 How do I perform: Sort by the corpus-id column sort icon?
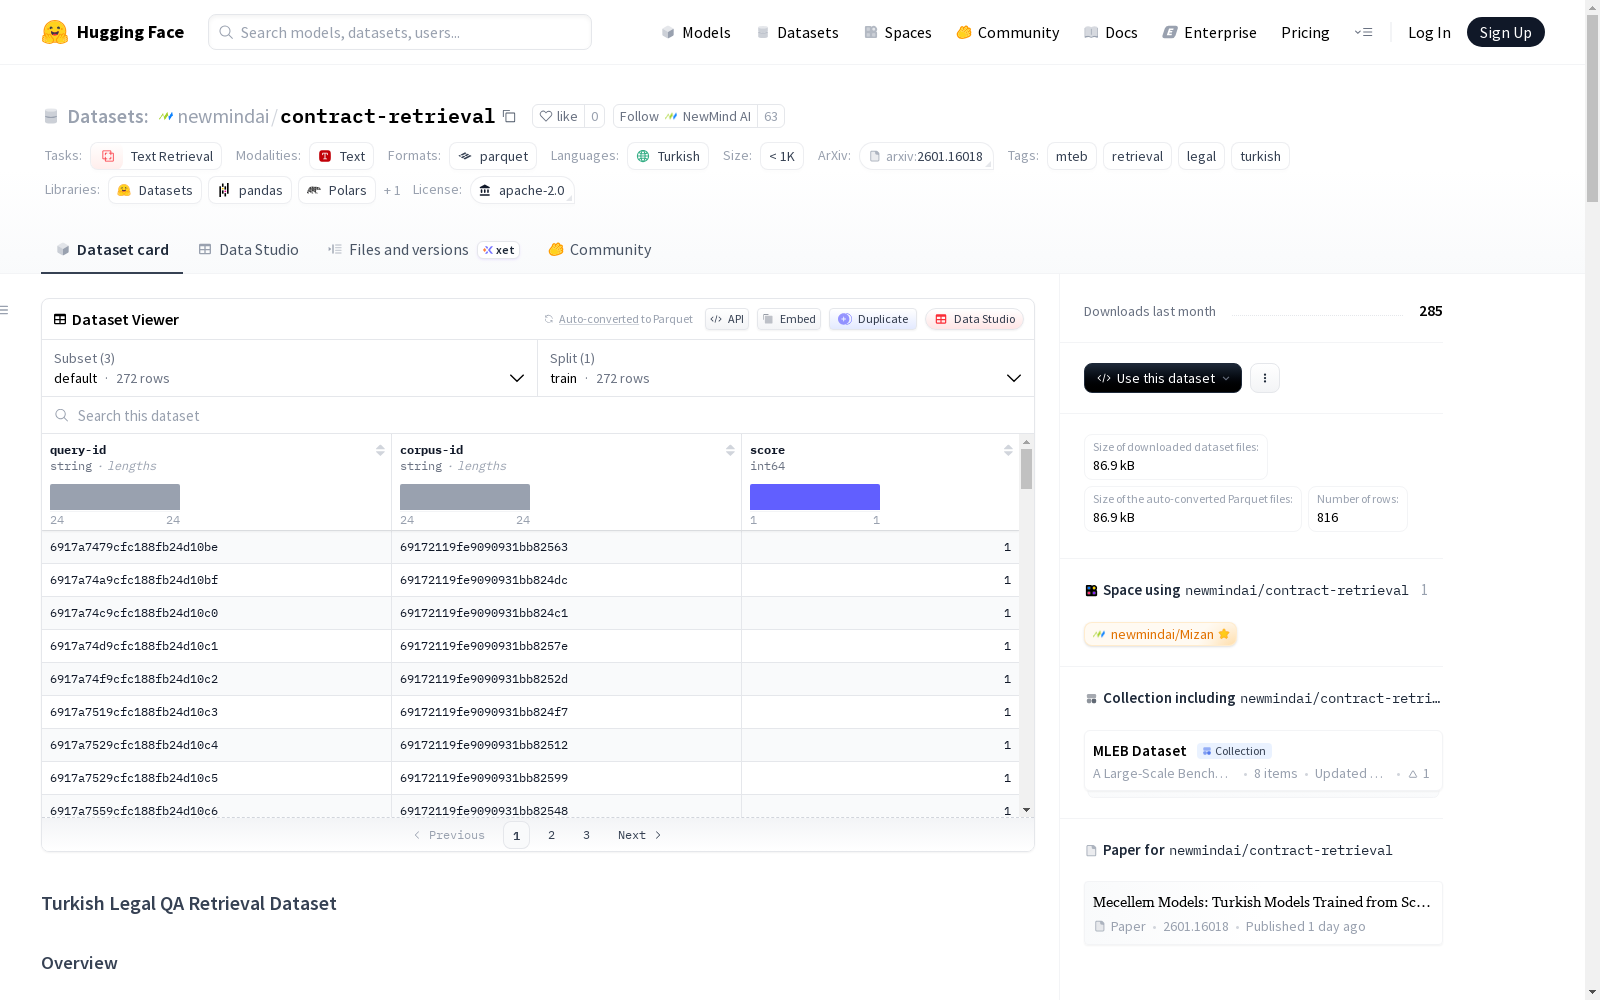tap(730, 450)
